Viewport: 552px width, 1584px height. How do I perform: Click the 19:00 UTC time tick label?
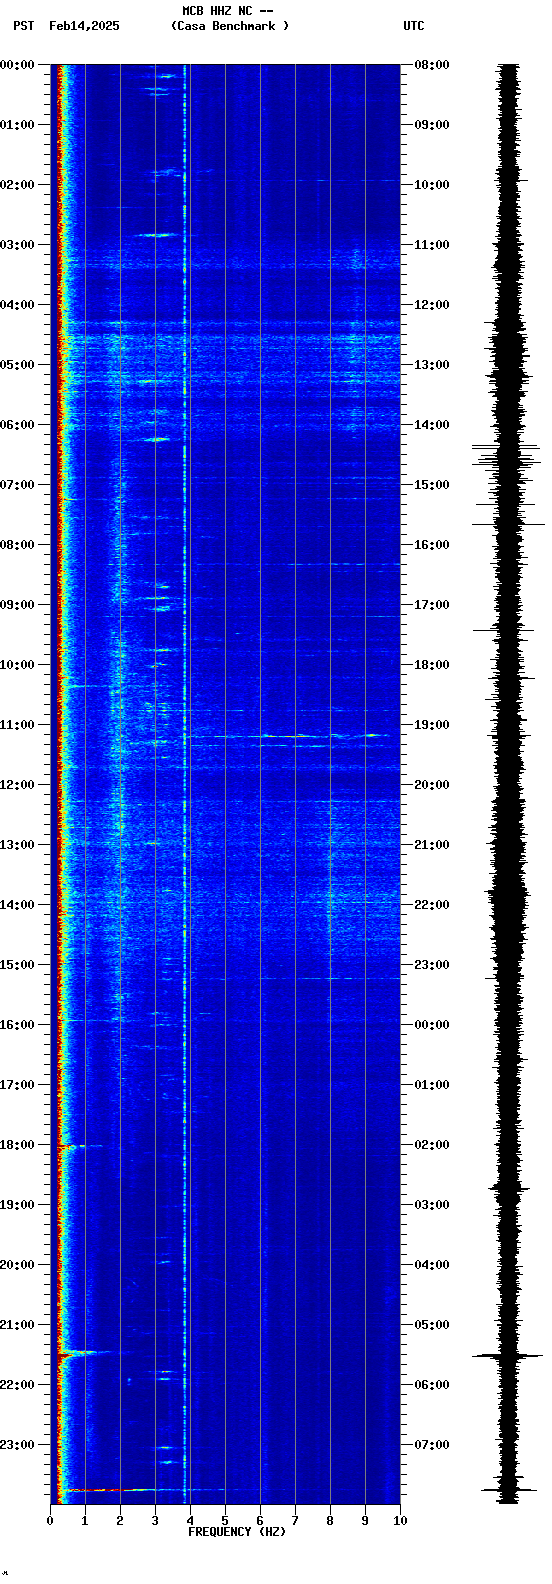(432, 725)
